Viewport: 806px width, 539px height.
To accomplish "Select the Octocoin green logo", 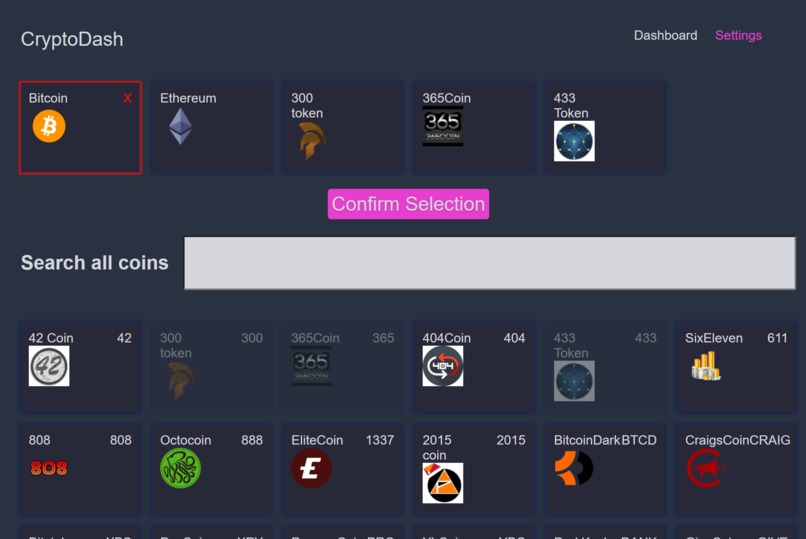I will pos(180,468).
